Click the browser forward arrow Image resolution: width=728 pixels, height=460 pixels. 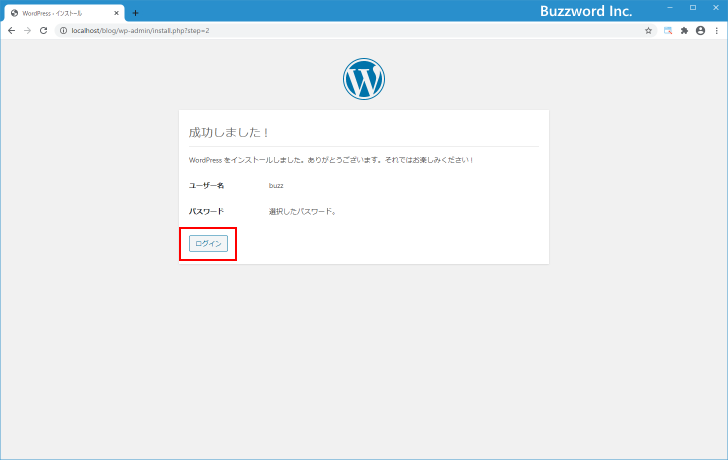click(27, 31)
